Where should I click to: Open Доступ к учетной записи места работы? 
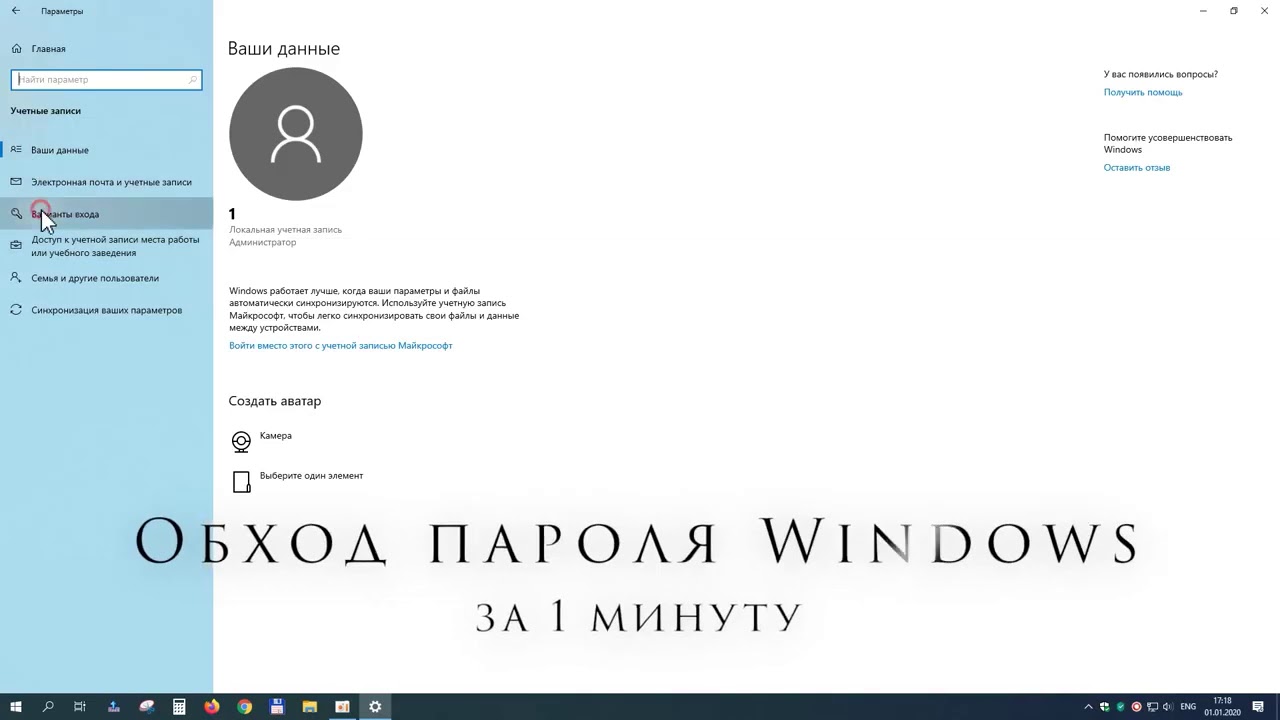click(x=106, y=246)
